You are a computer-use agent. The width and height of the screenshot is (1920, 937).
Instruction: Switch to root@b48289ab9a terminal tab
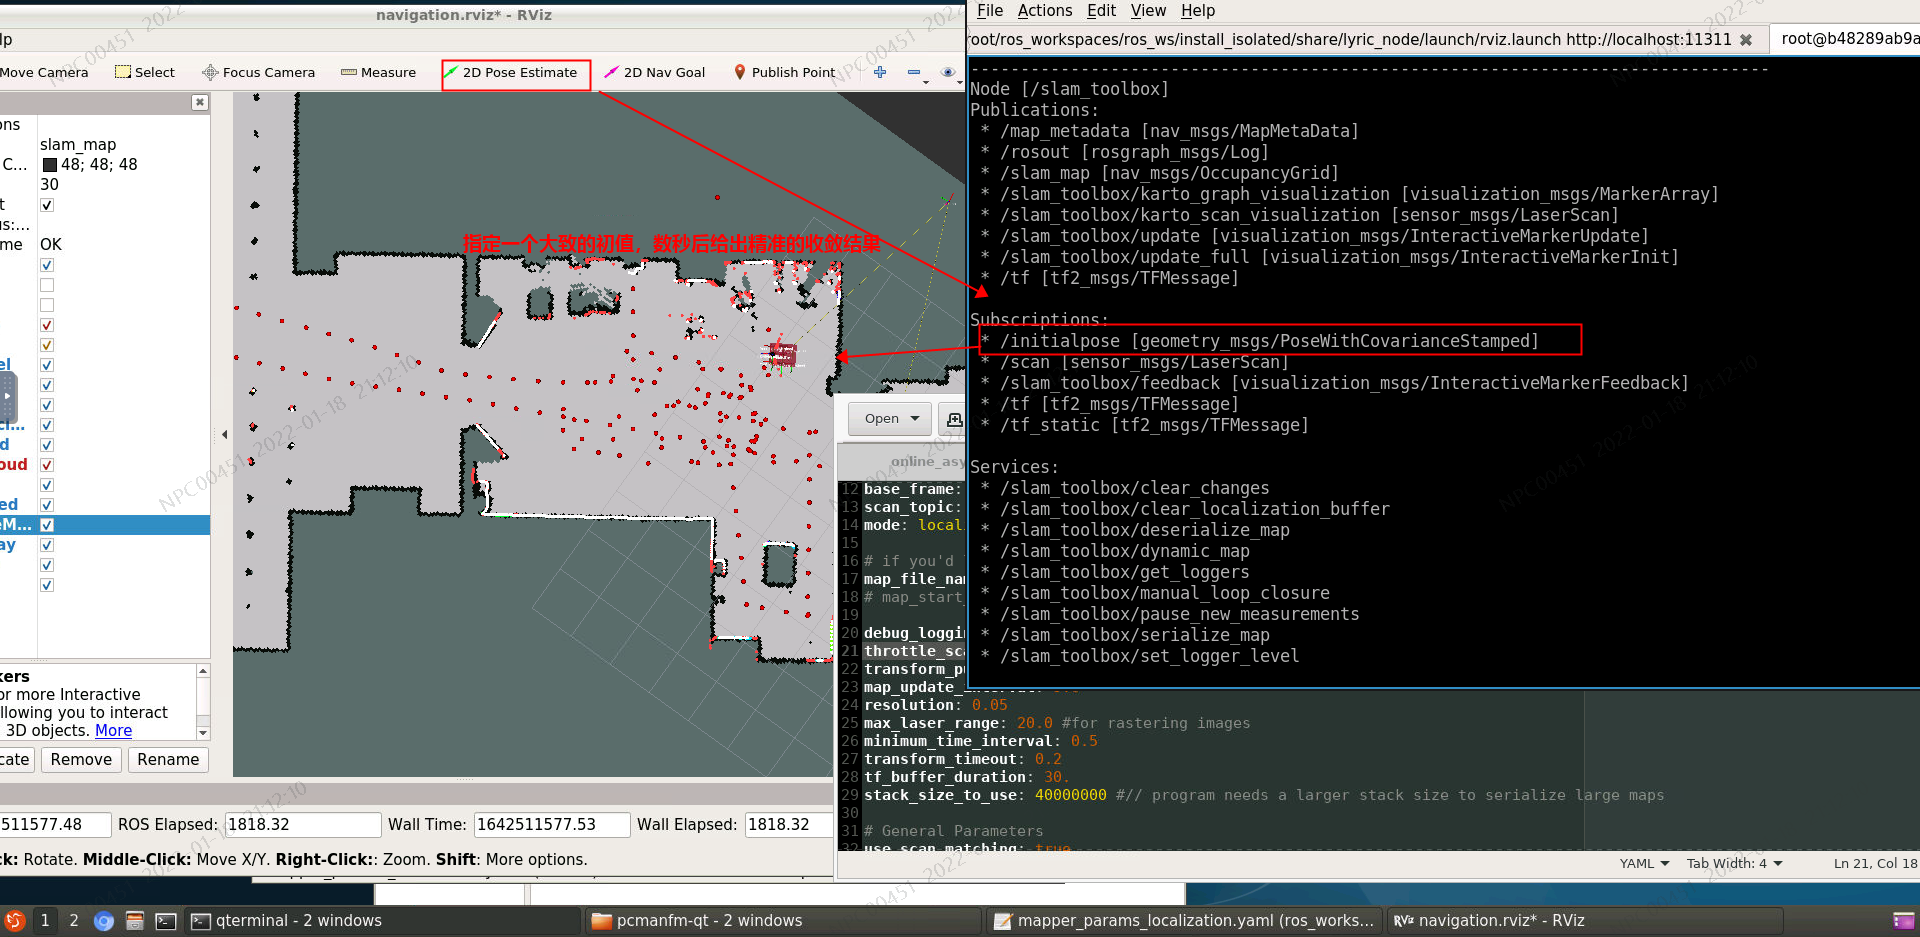(1845, 39)
